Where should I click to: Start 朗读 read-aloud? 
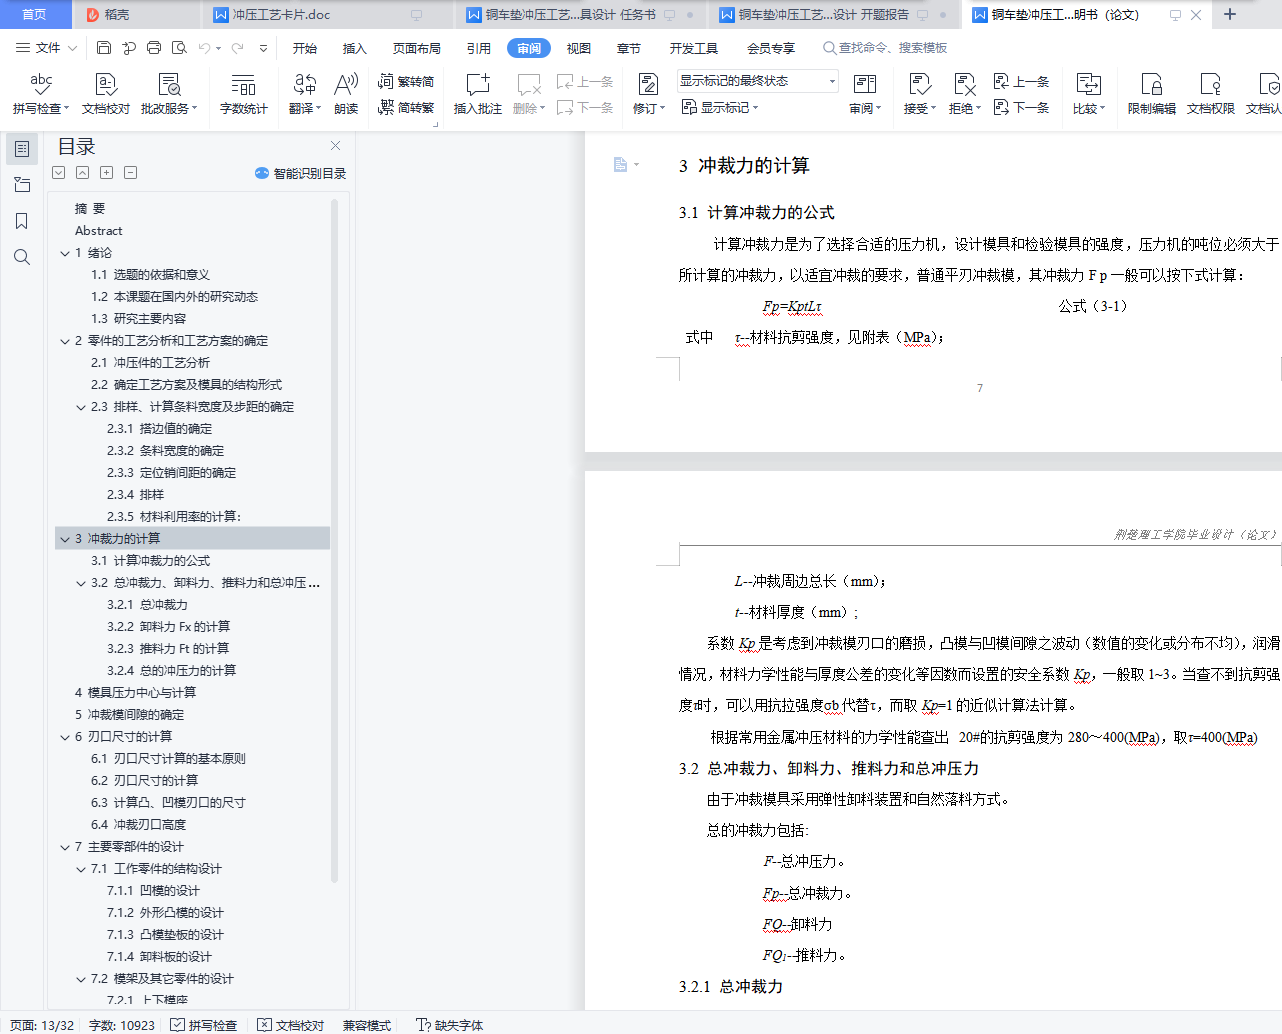[346, 93]
